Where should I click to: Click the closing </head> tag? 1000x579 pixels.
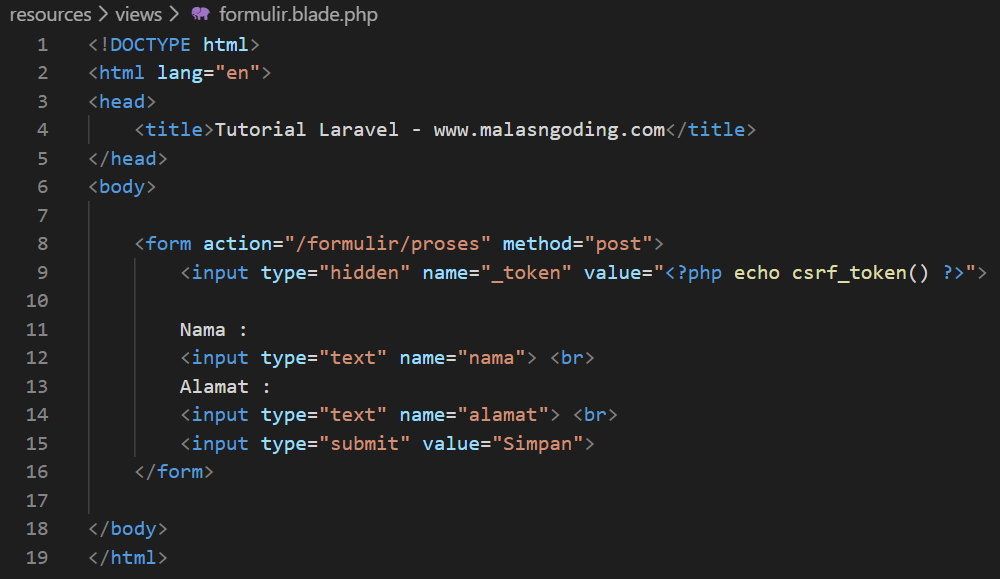pos(128,158)
